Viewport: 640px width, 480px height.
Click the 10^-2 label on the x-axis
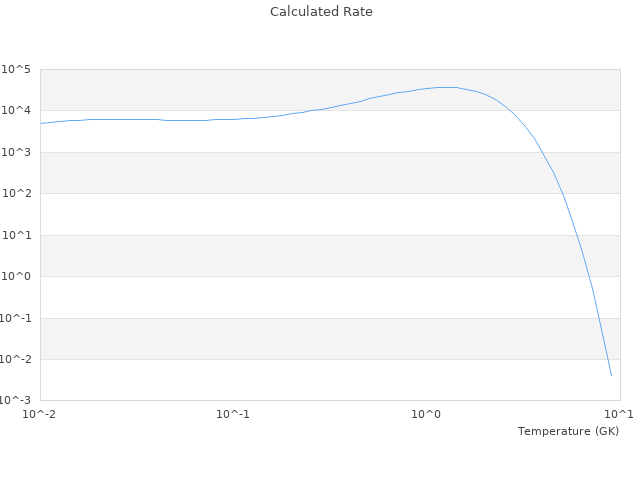pyautogui.click(x=40, y=414)
